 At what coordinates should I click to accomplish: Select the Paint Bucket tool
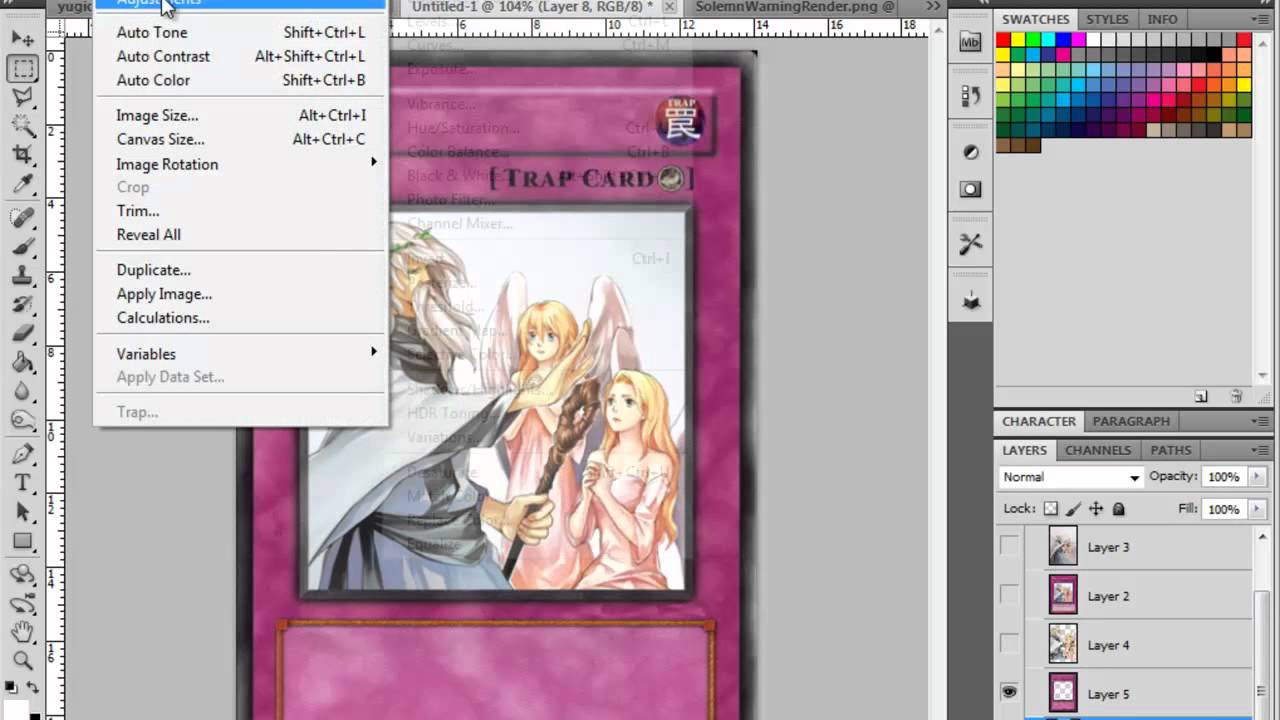click(23, 362)
